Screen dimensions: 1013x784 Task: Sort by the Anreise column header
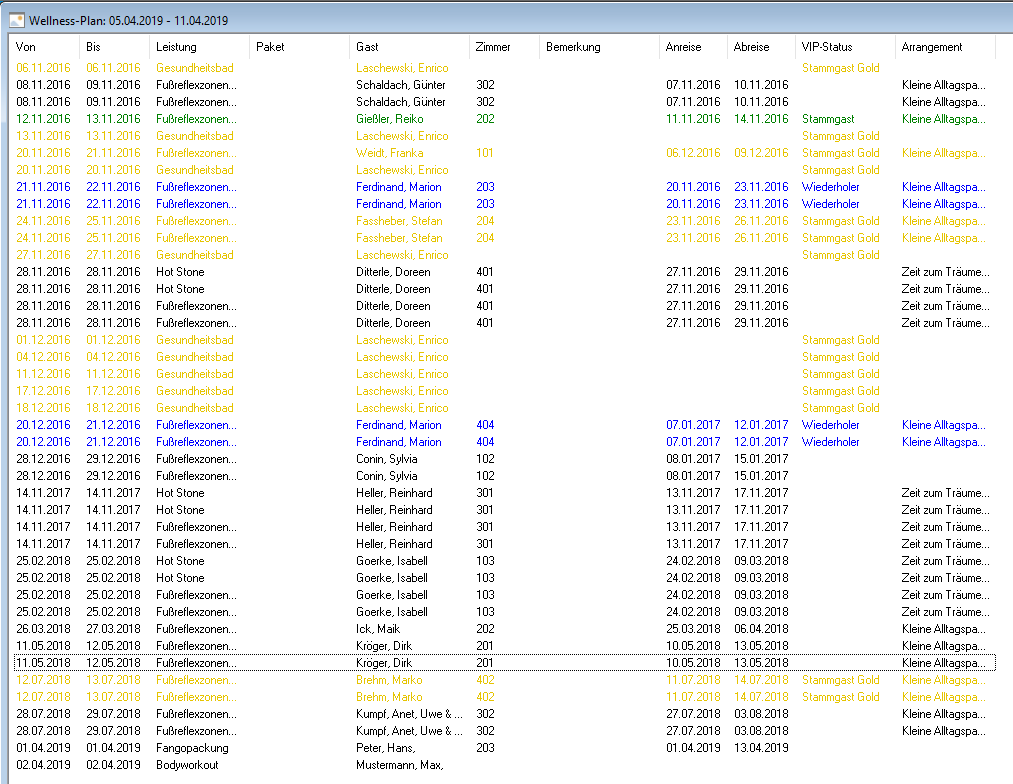(693, 47)
